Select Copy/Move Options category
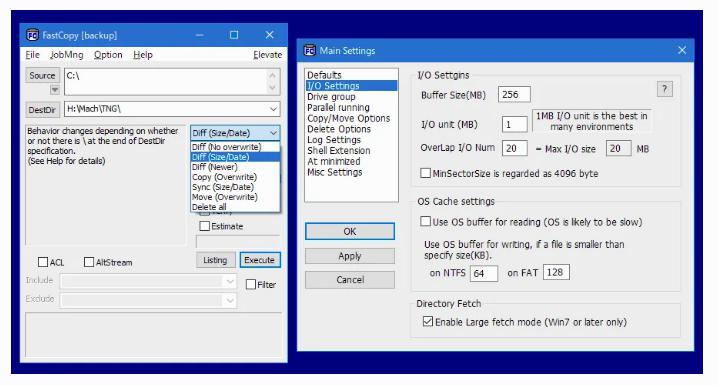This screenshot has width=718, height=385. [351, 118]
